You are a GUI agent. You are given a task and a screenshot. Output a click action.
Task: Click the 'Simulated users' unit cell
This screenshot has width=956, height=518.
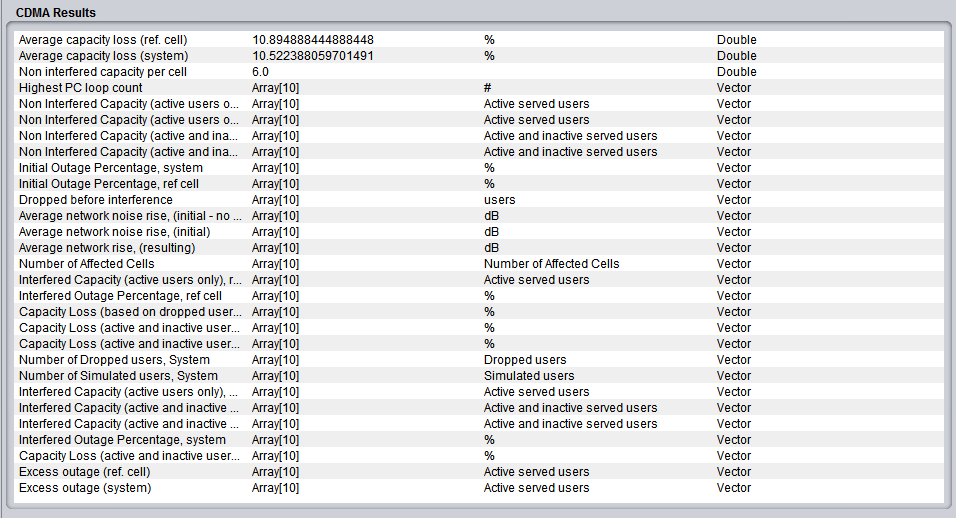click(529, 375)
